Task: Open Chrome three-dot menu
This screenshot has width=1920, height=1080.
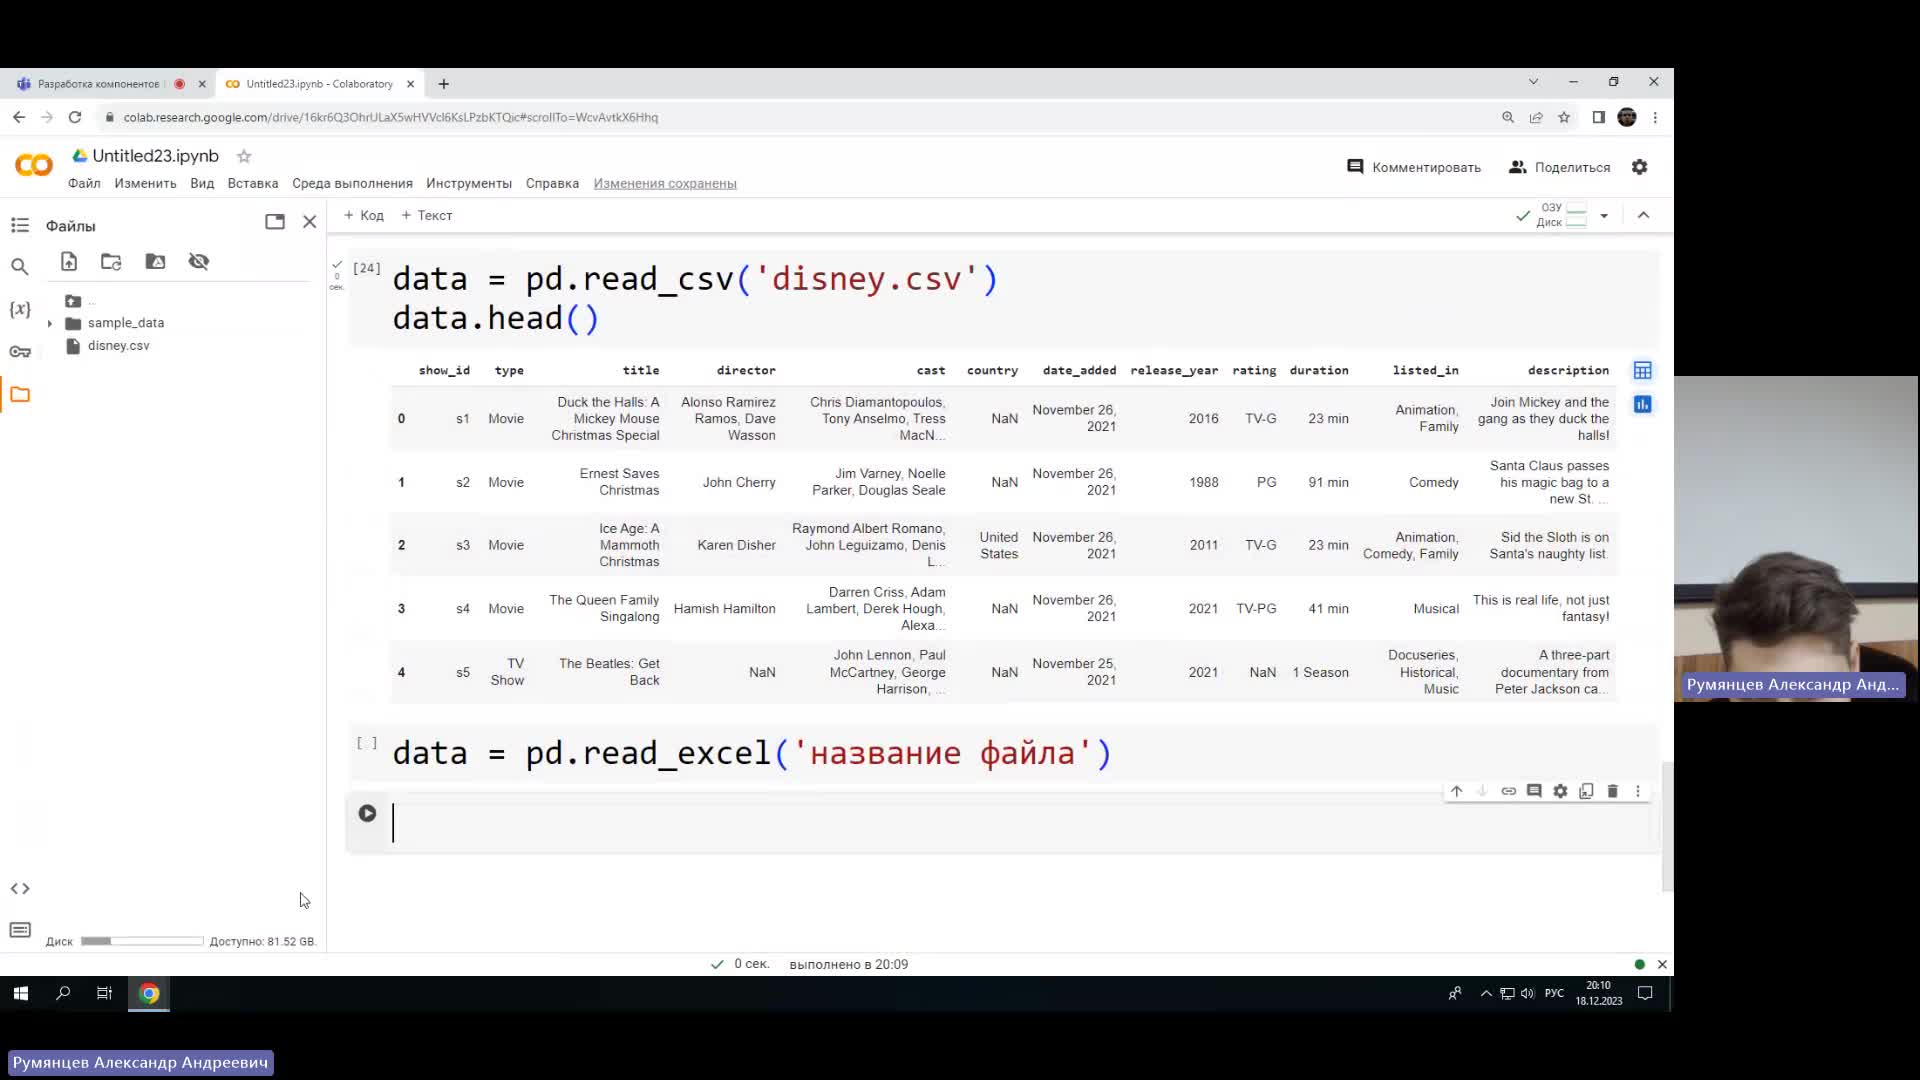Action: pyautogui.click(x=1655, y=118)
